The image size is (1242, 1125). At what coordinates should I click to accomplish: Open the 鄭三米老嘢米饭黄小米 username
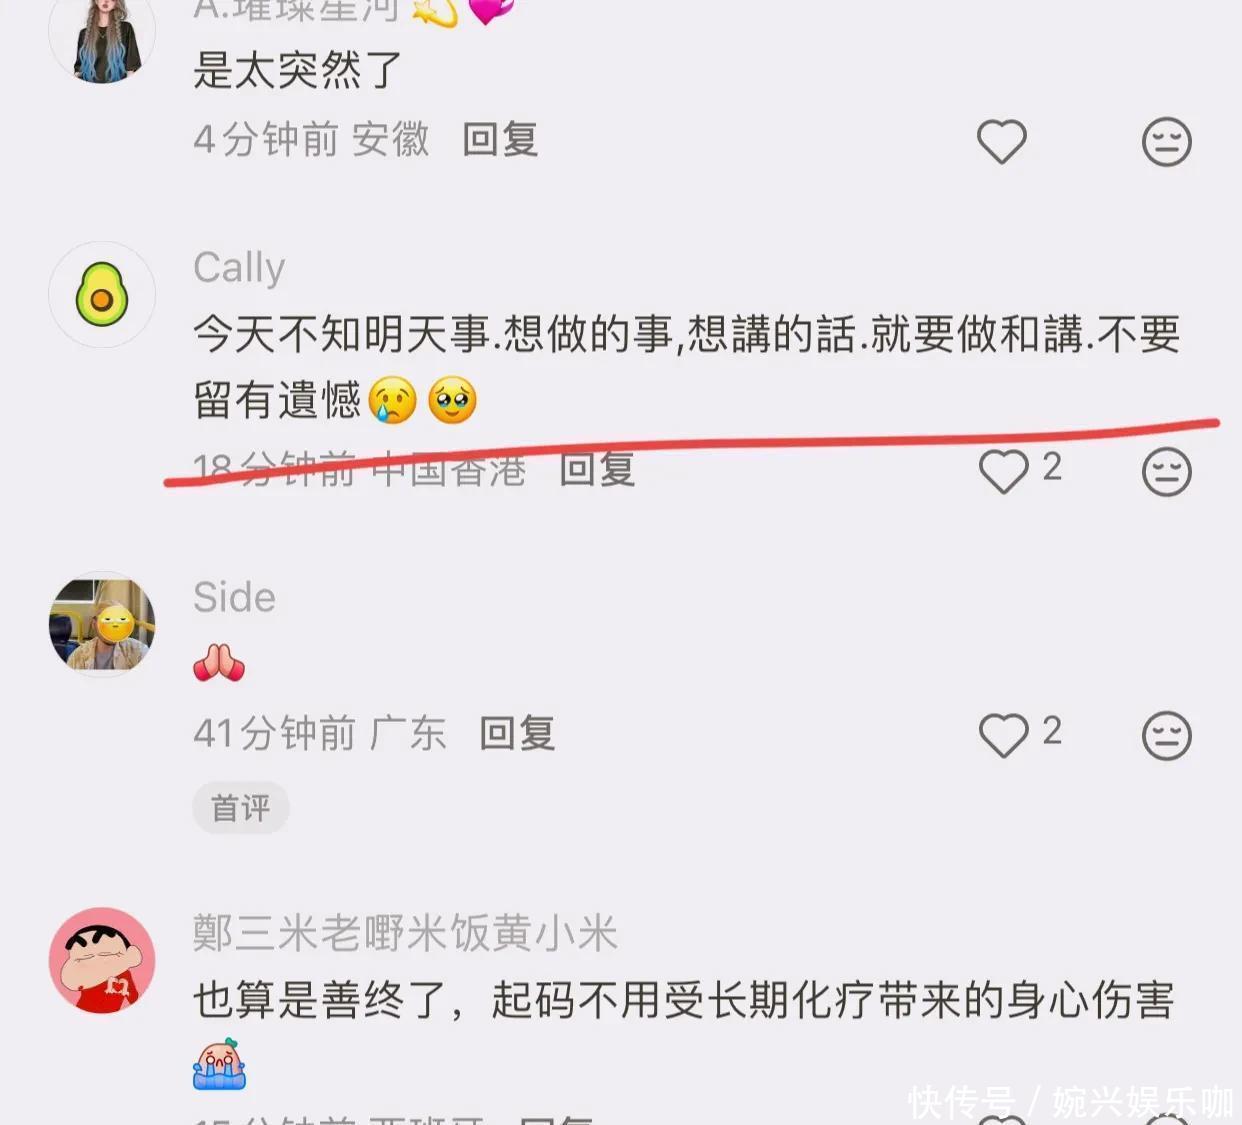[x=405, y=933]
